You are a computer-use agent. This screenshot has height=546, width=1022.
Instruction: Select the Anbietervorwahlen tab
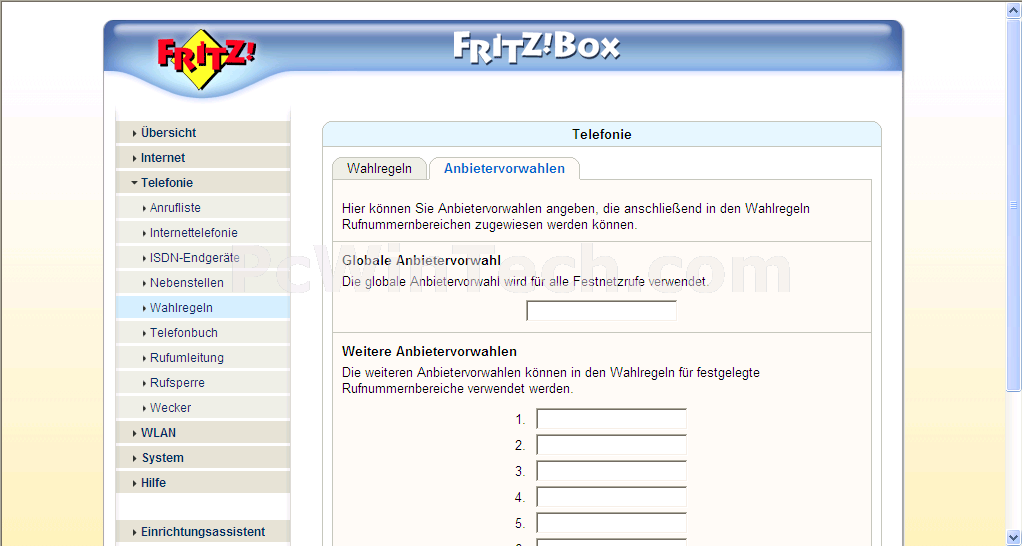(x=504, y=169)
